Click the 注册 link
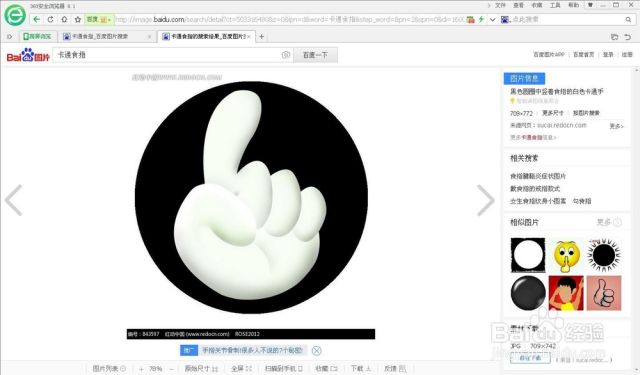This screenshot has height=375, width=640. 627,54
